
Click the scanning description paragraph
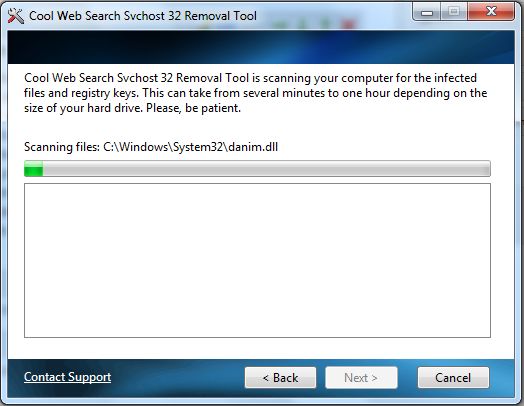[256, 93]
